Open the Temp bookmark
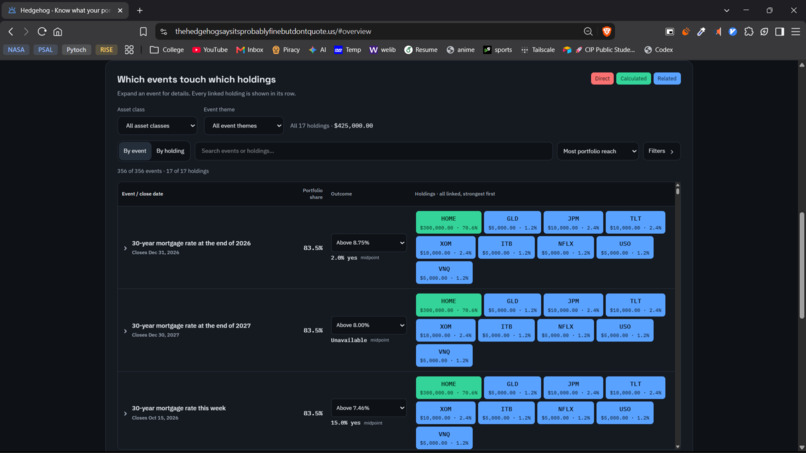 tap(347, 50)
